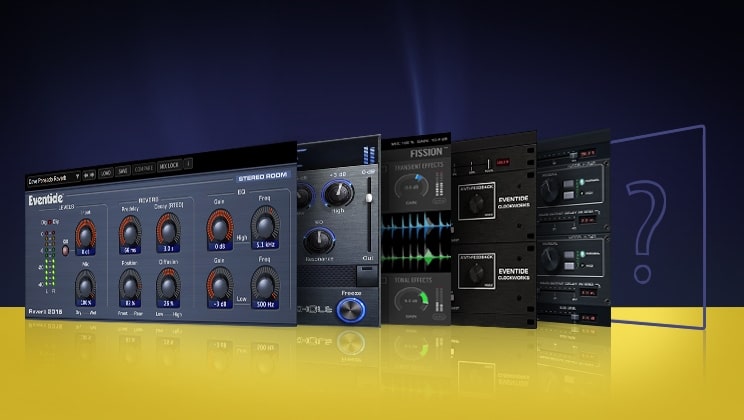Click the 0 dB High Gain value field
The height and width of the screenshot is (420, 744).
point(220,247)
